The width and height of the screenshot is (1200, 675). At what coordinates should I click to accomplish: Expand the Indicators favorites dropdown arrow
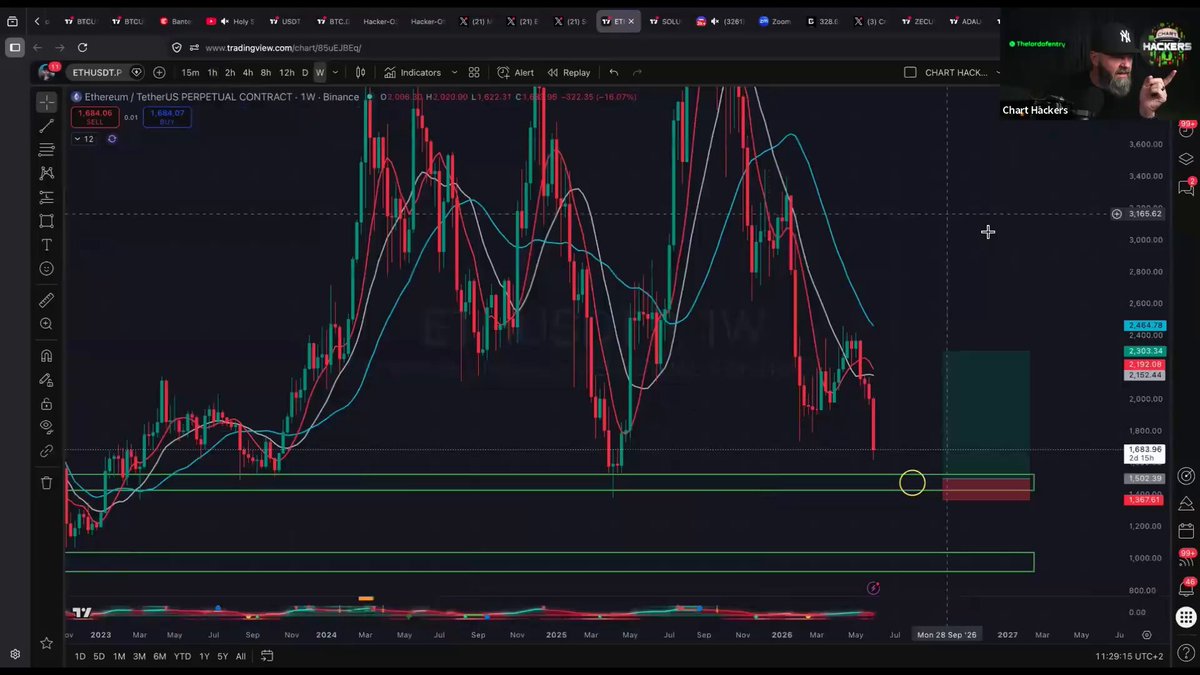tap(454, 72)
